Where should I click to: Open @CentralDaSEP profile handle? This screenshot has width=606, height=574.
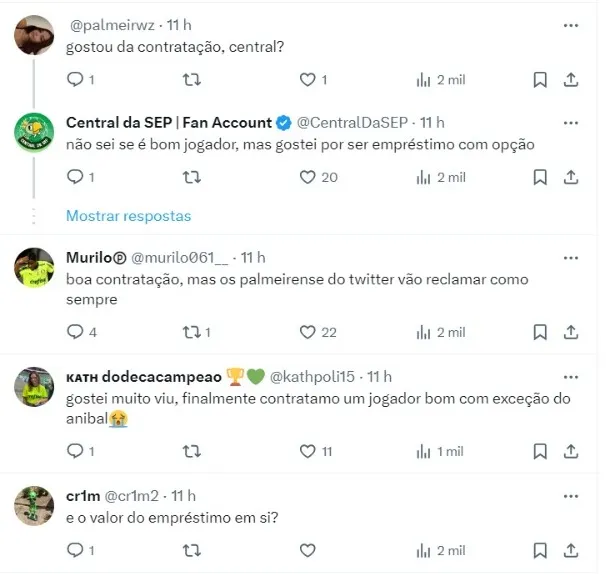click(x=352, y=123)
